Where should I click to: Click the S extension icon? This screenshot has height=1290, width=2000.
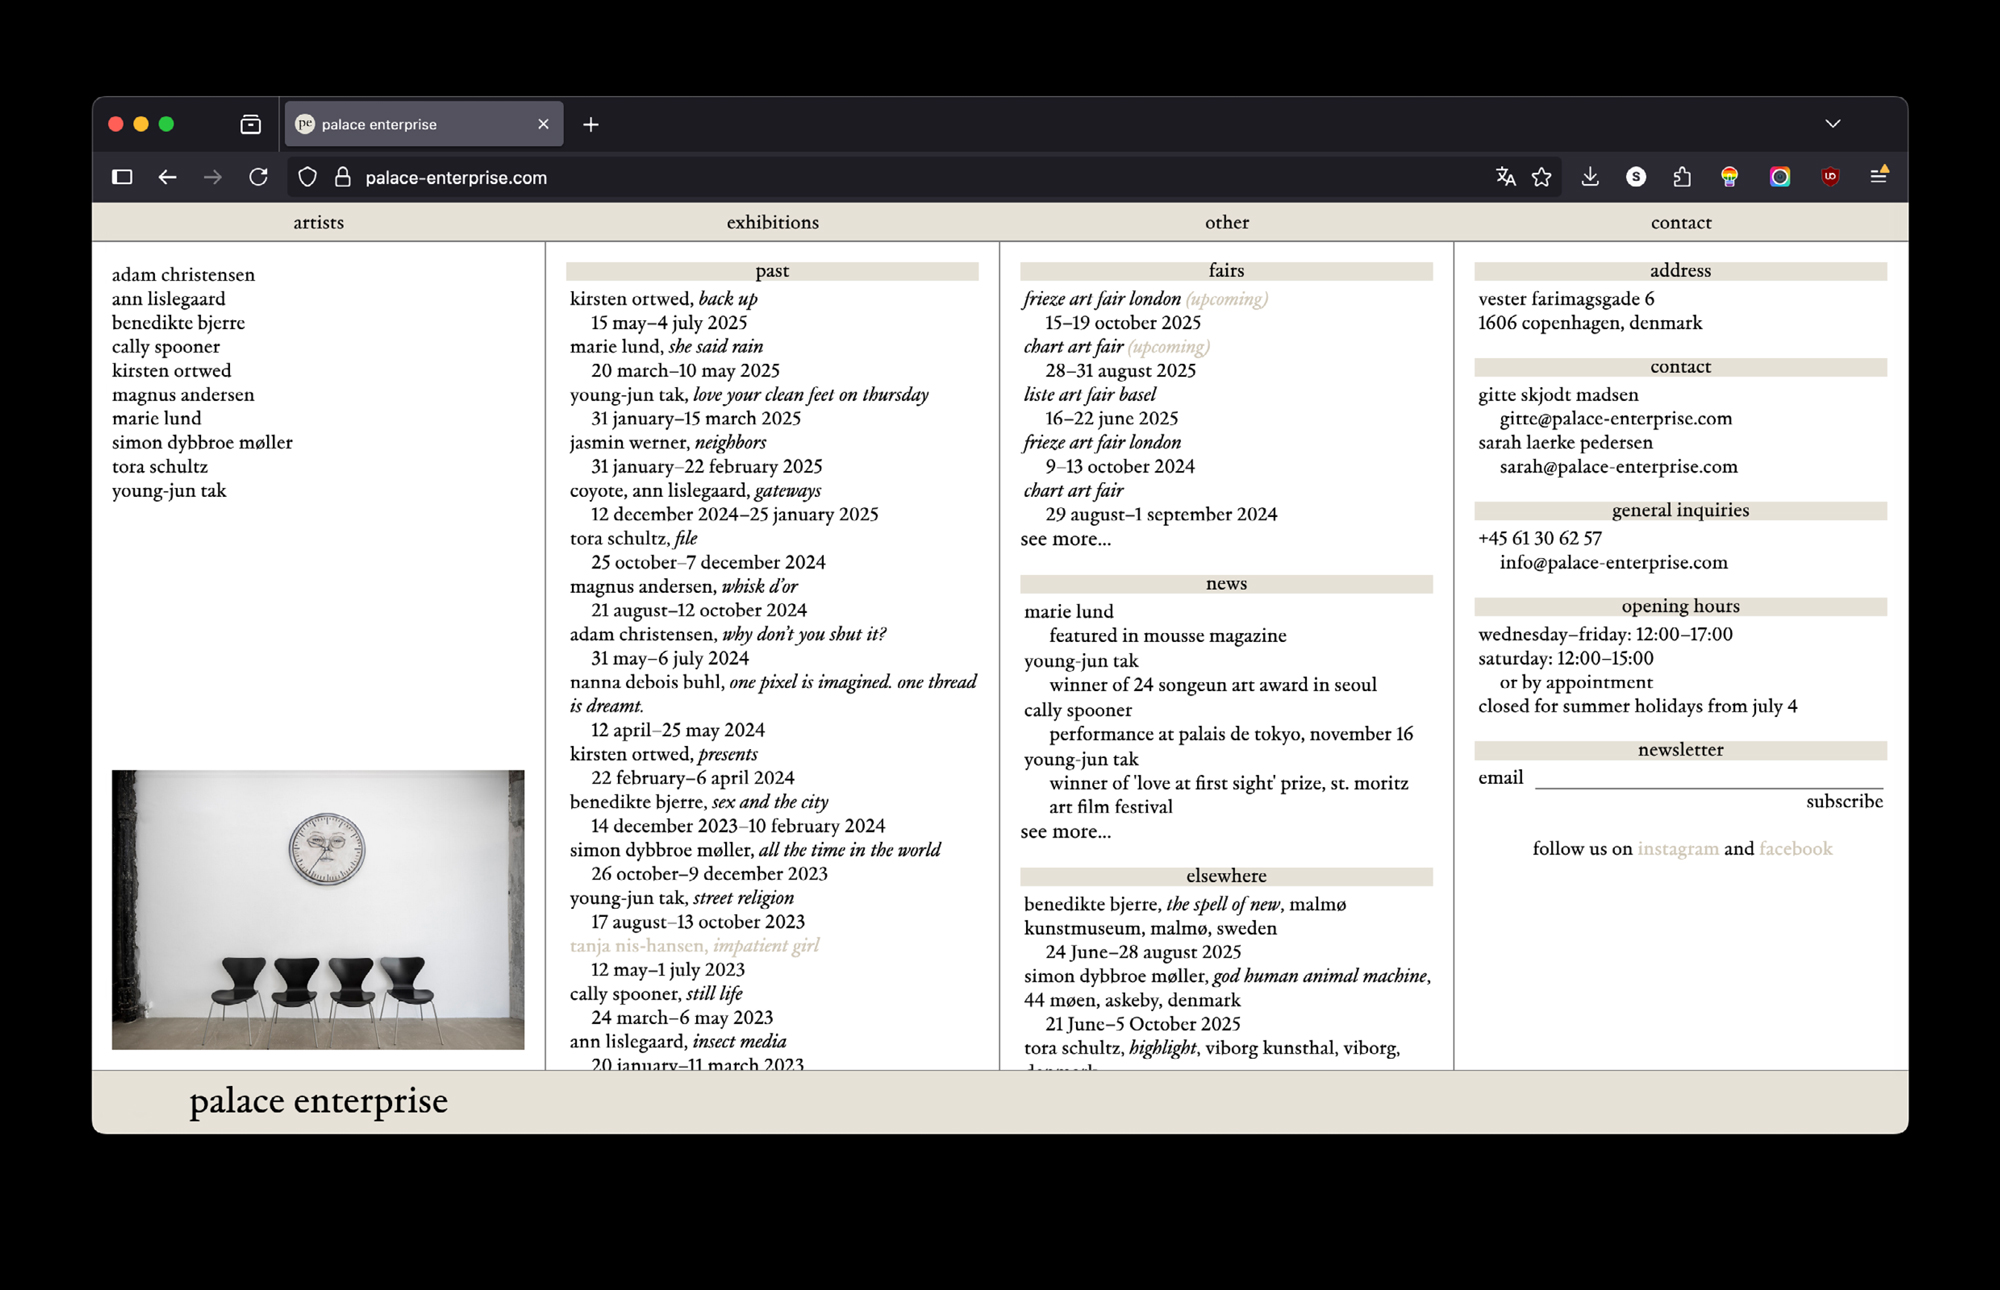1636,177
